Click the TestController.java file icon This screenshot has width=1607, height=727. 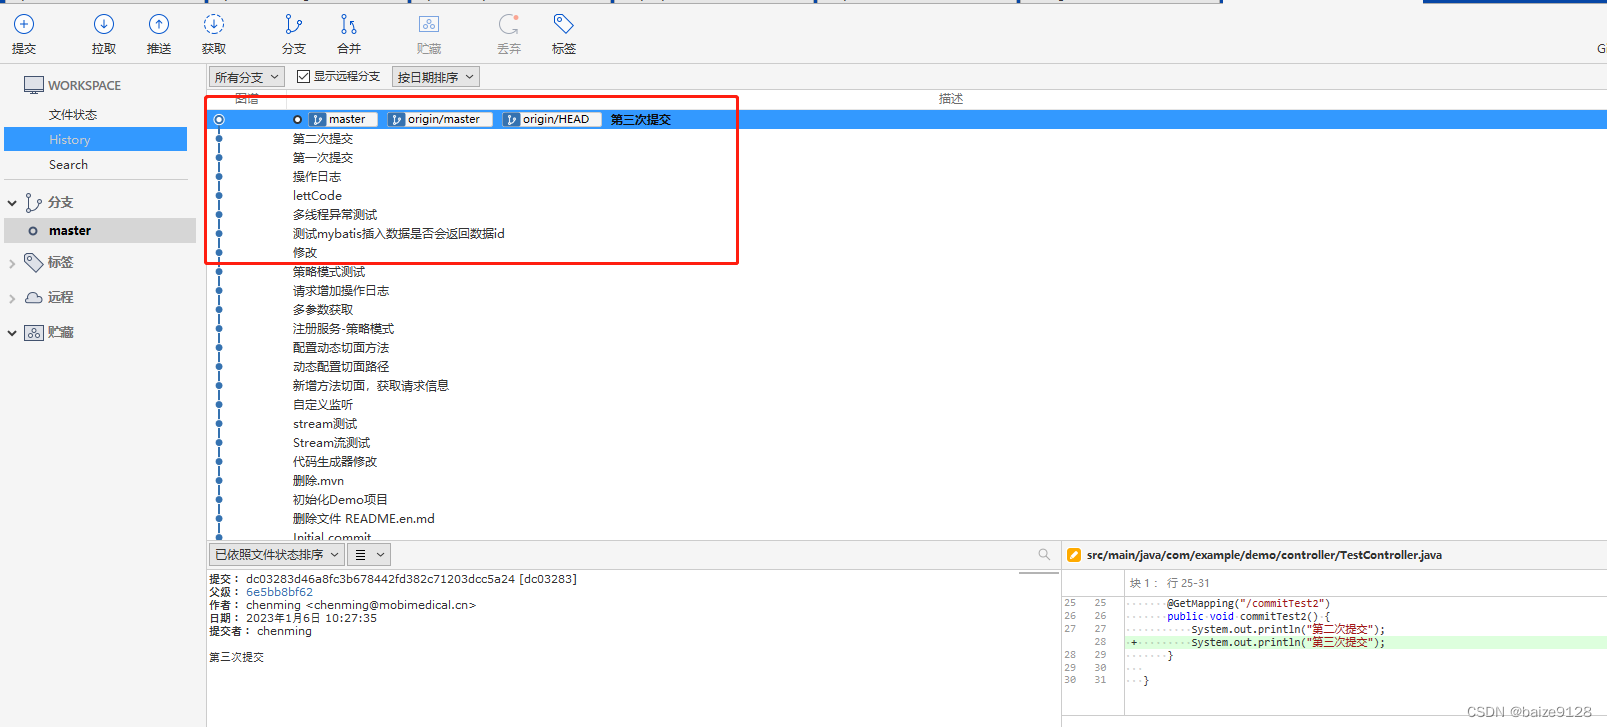(1074, 555)
